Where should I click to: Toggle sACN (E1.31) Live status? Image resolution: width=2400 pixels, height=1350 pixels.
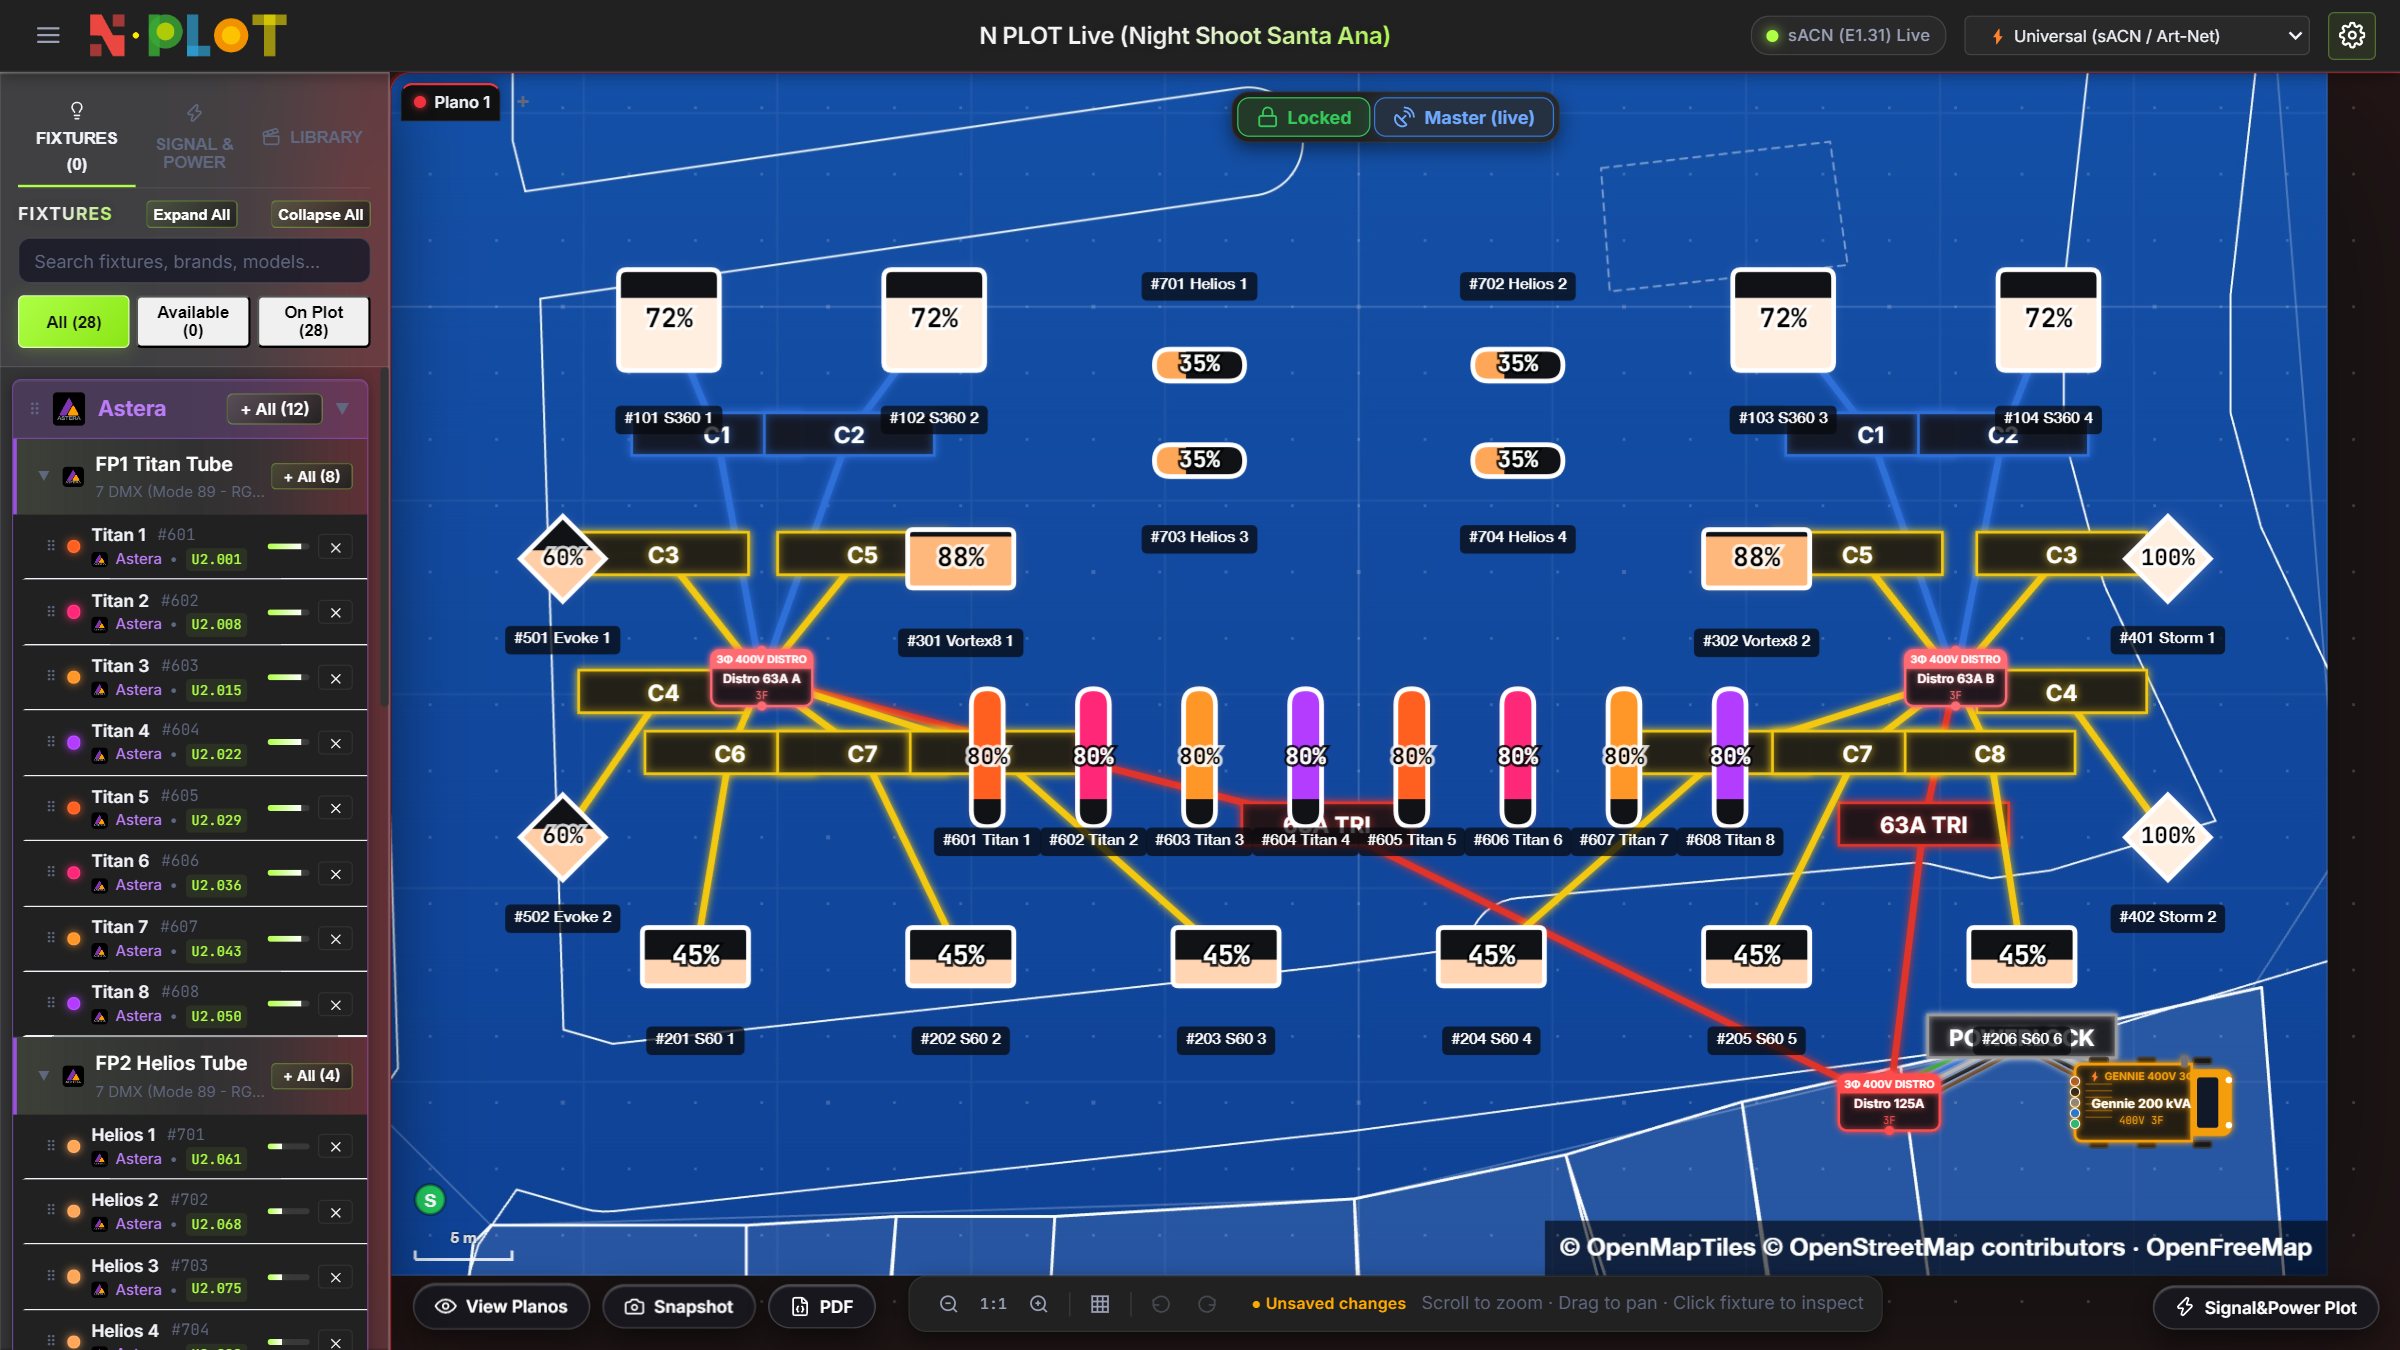(x=1848, y=35)
